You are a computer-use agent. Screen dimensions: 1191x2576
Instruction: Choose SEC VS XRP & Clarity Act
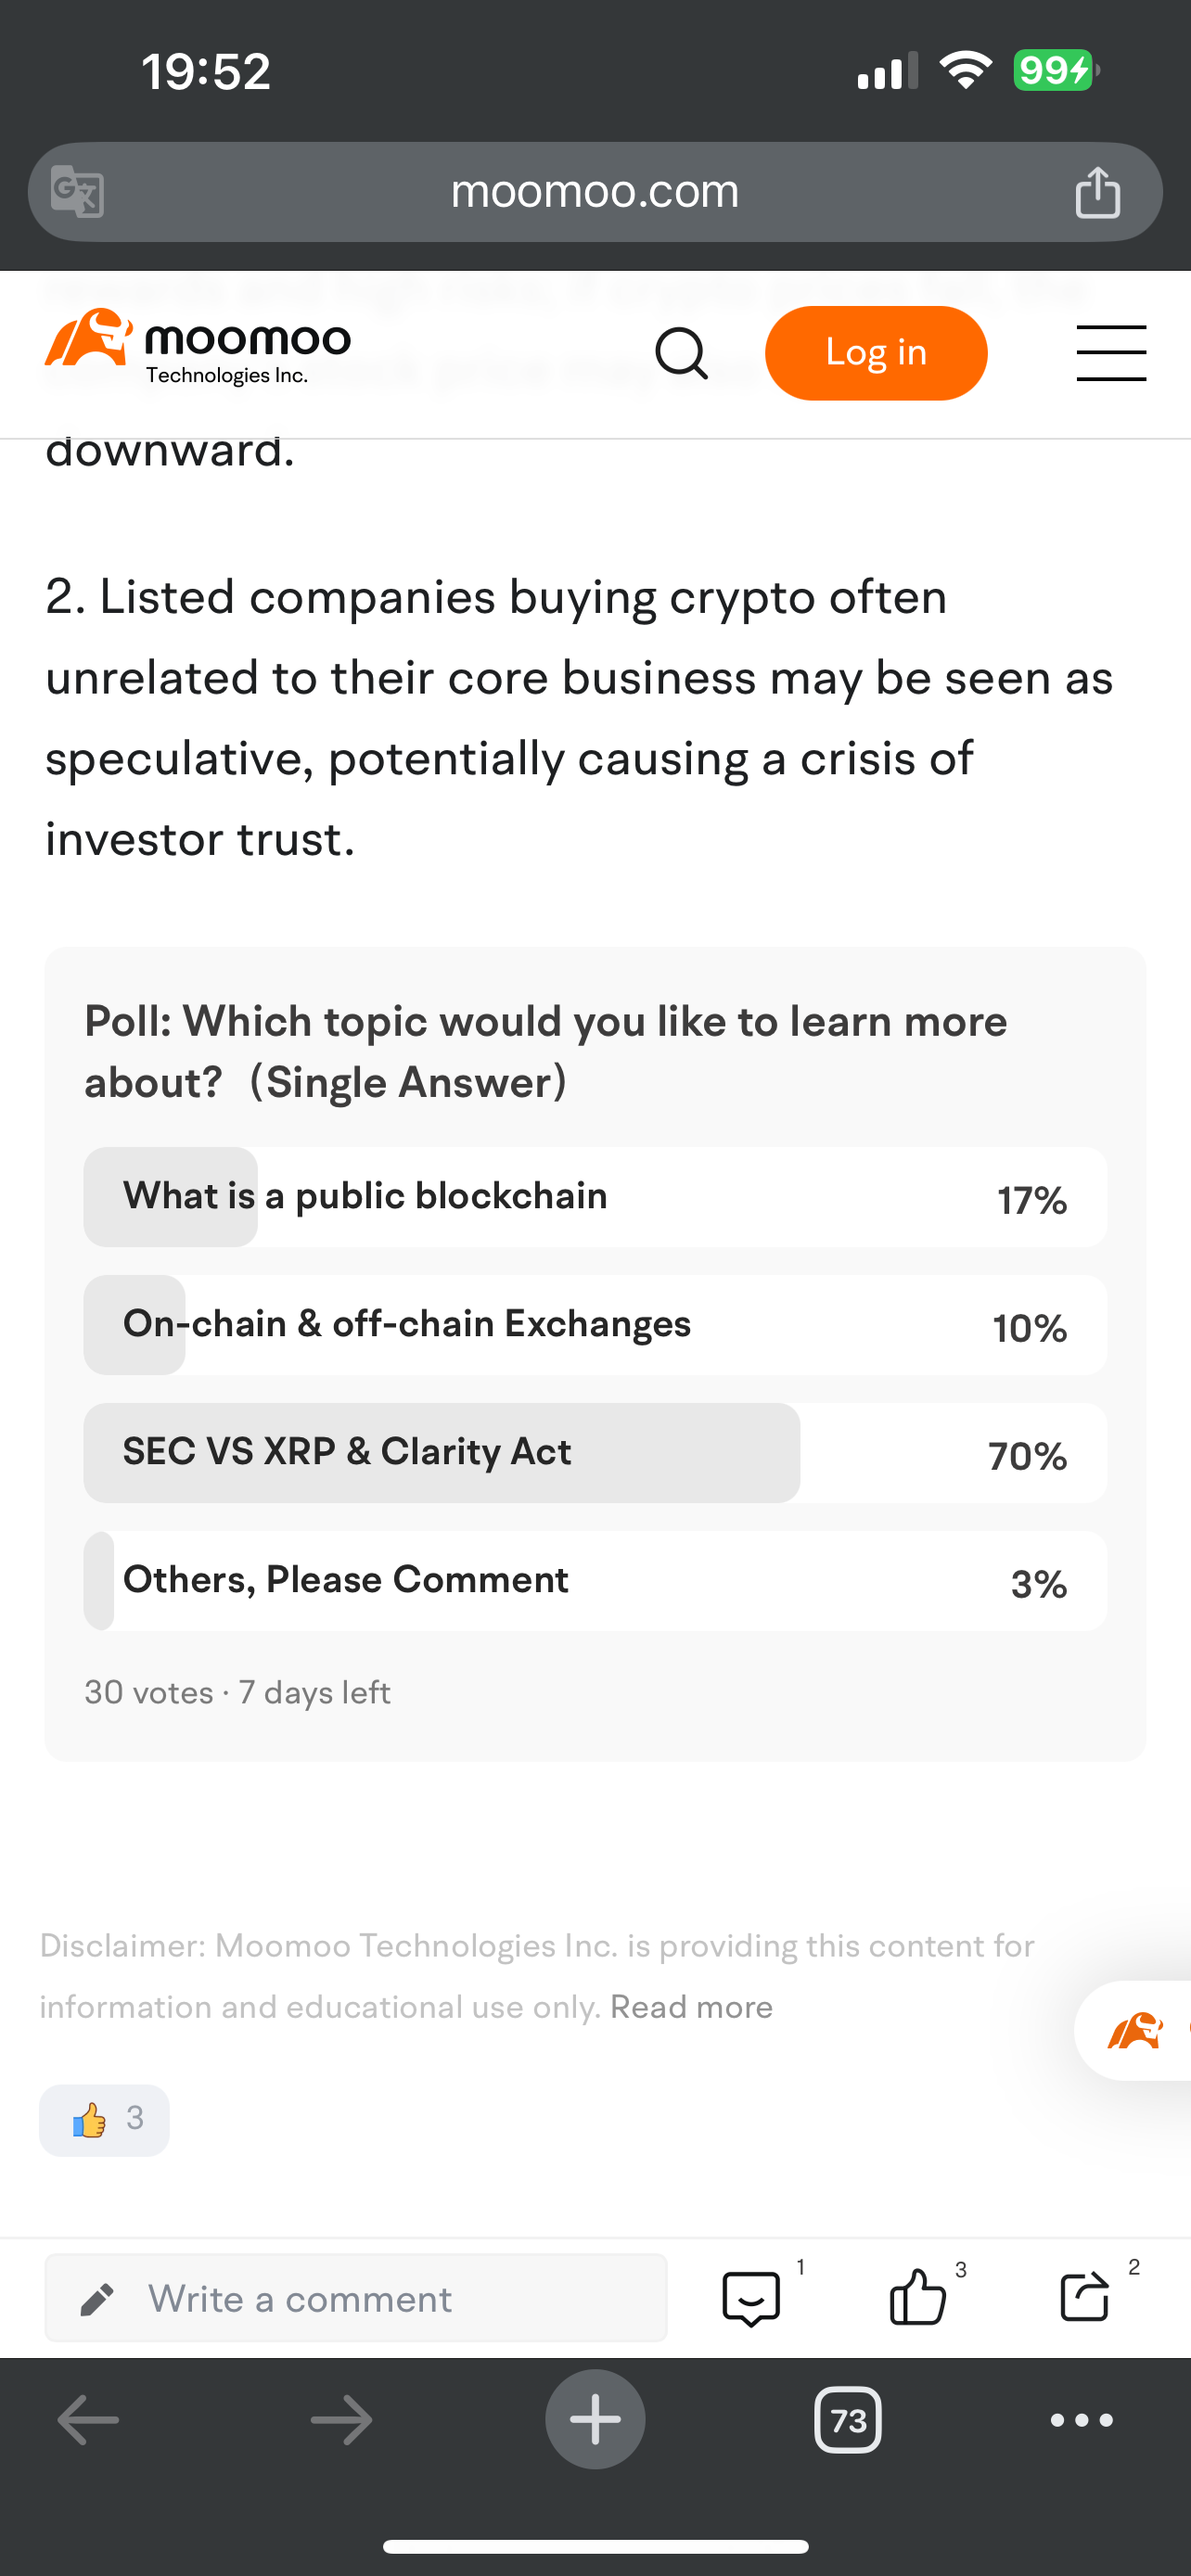click(x=594, y=1453)
